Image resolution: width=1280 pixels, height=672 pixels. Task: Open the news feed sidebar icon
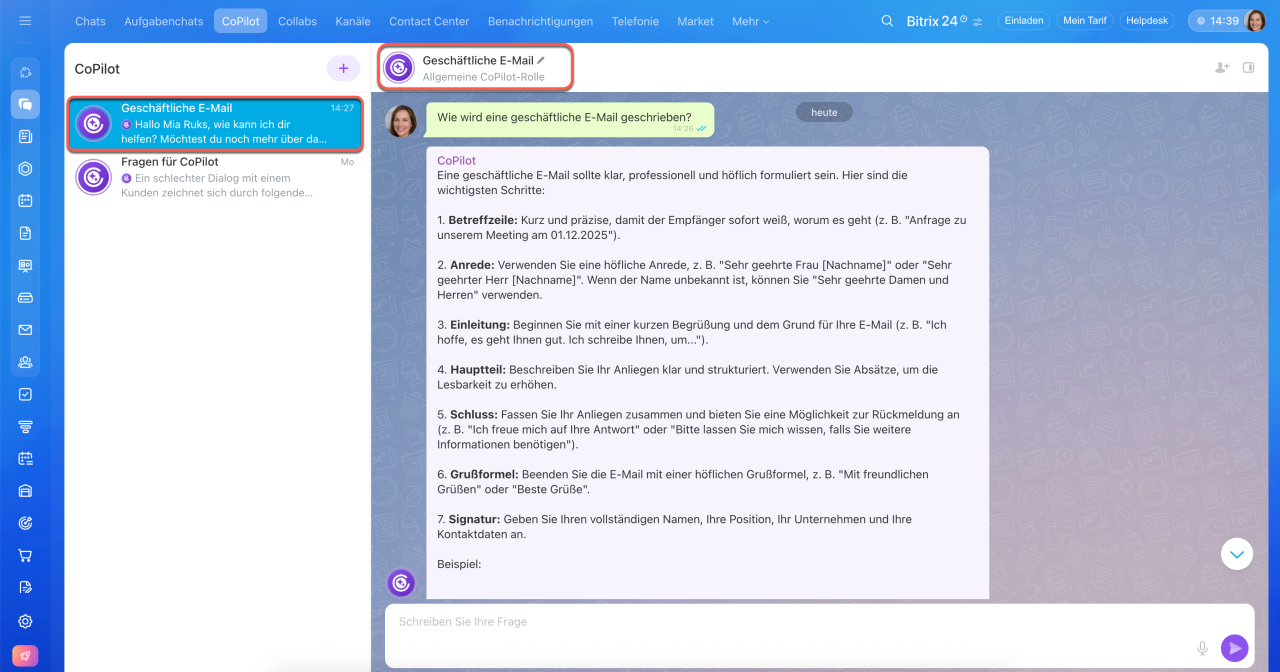coord(25,136)
